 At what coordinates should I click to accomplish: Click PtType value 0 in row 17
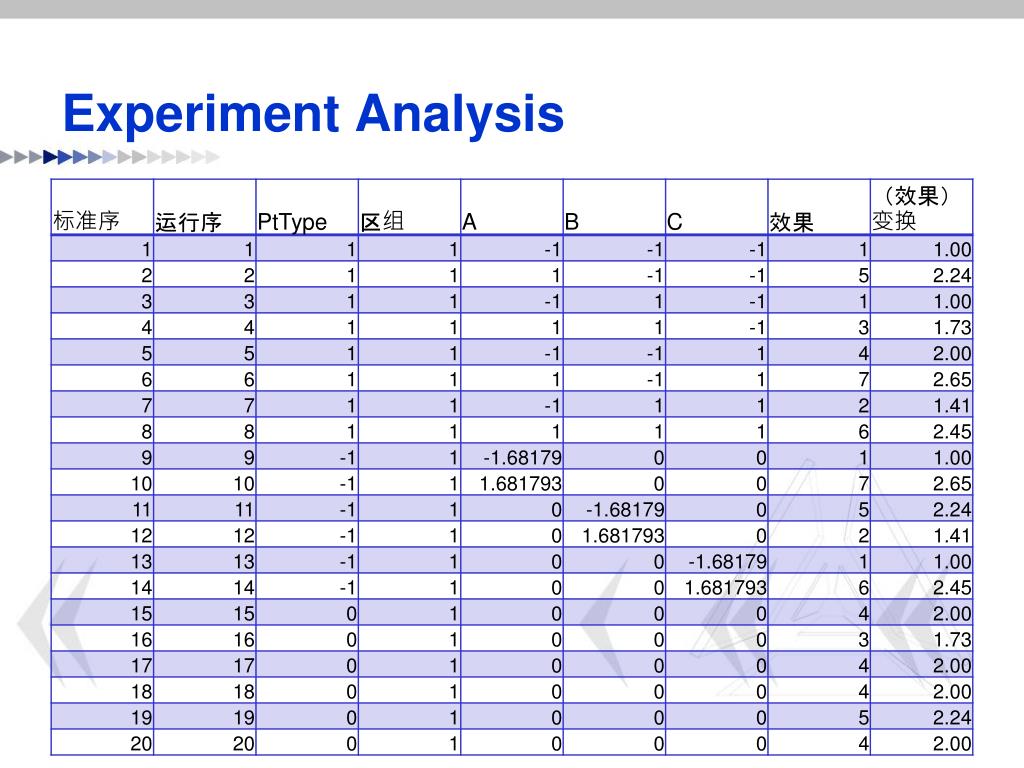click(351, 666)
